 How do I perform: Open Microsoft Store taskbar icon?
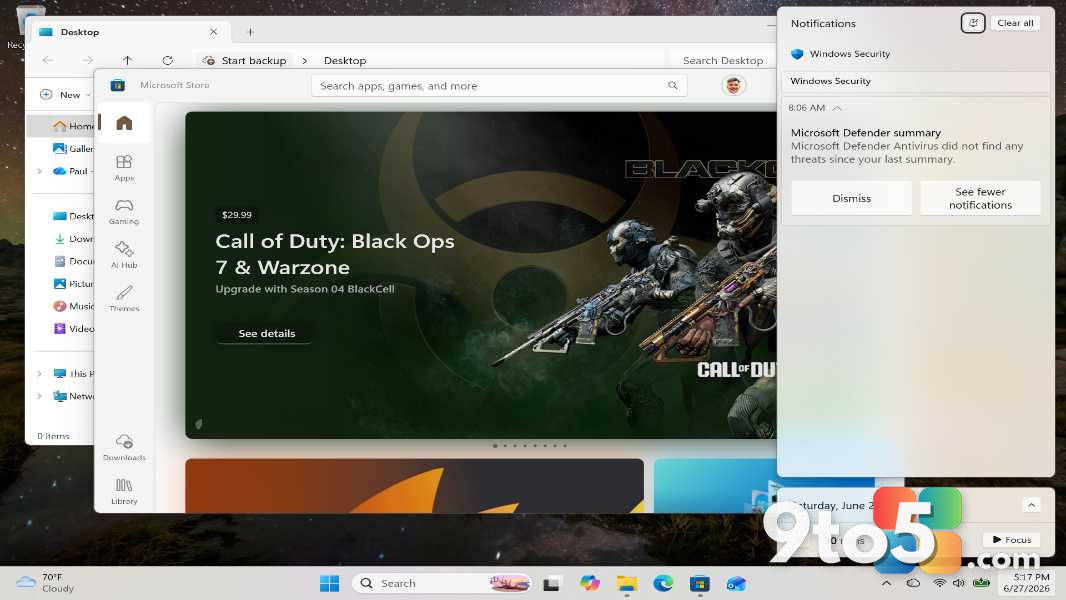coord(700,584)
